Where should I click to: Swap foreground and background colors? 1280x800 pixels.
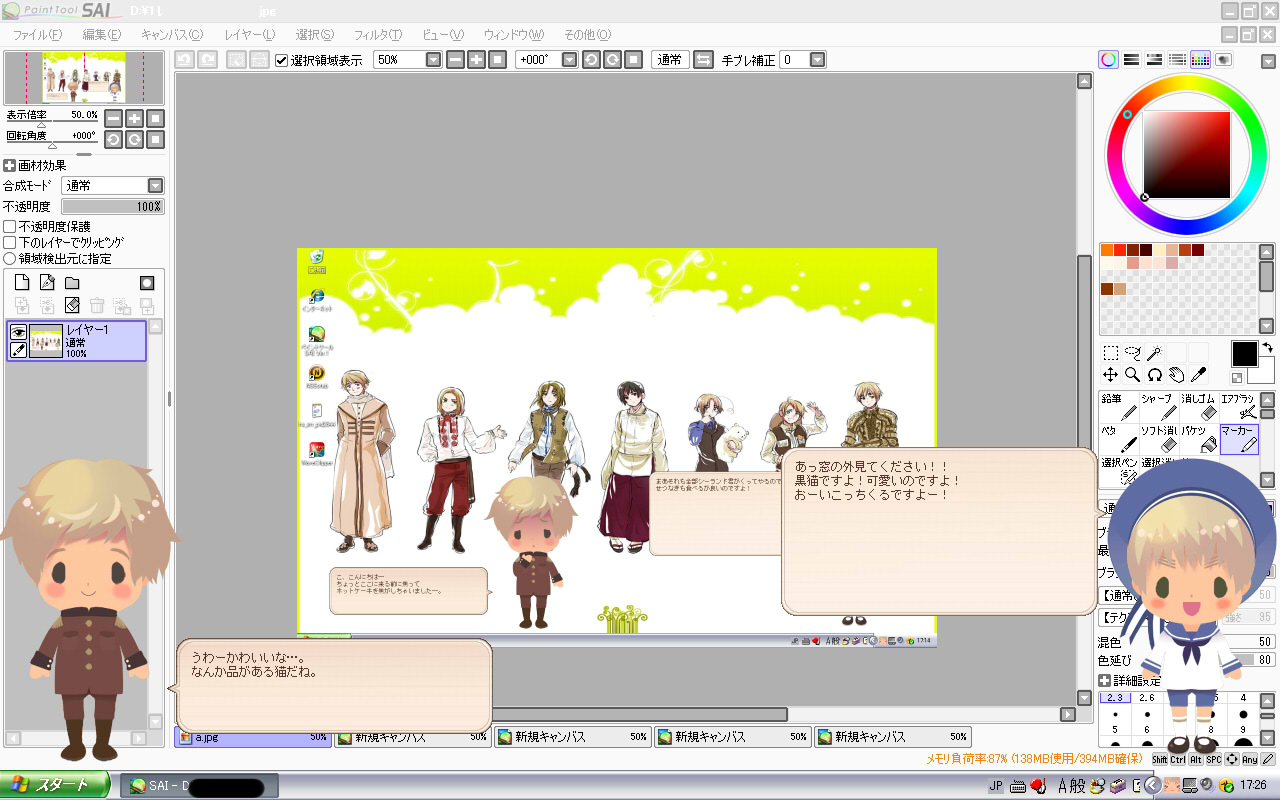tap(1267, 348)
